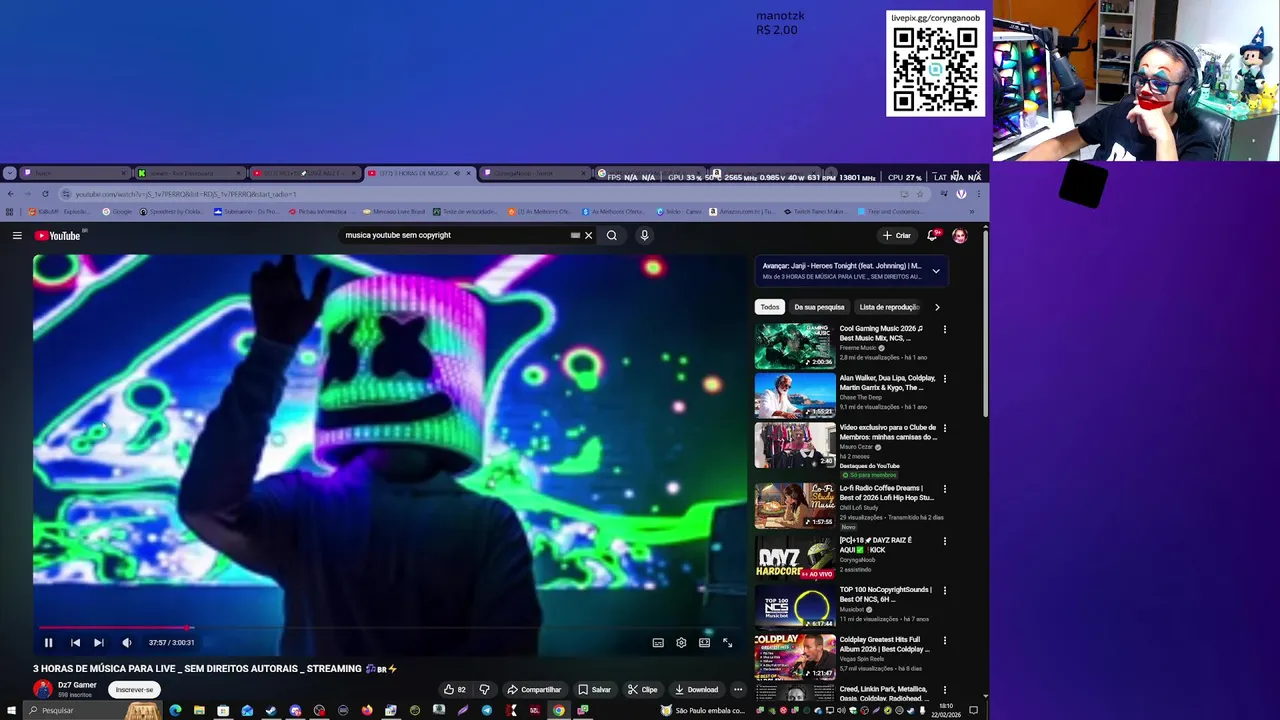
Task: Open the browser tab search dropdown arrow
Action: tap(9, 173)
